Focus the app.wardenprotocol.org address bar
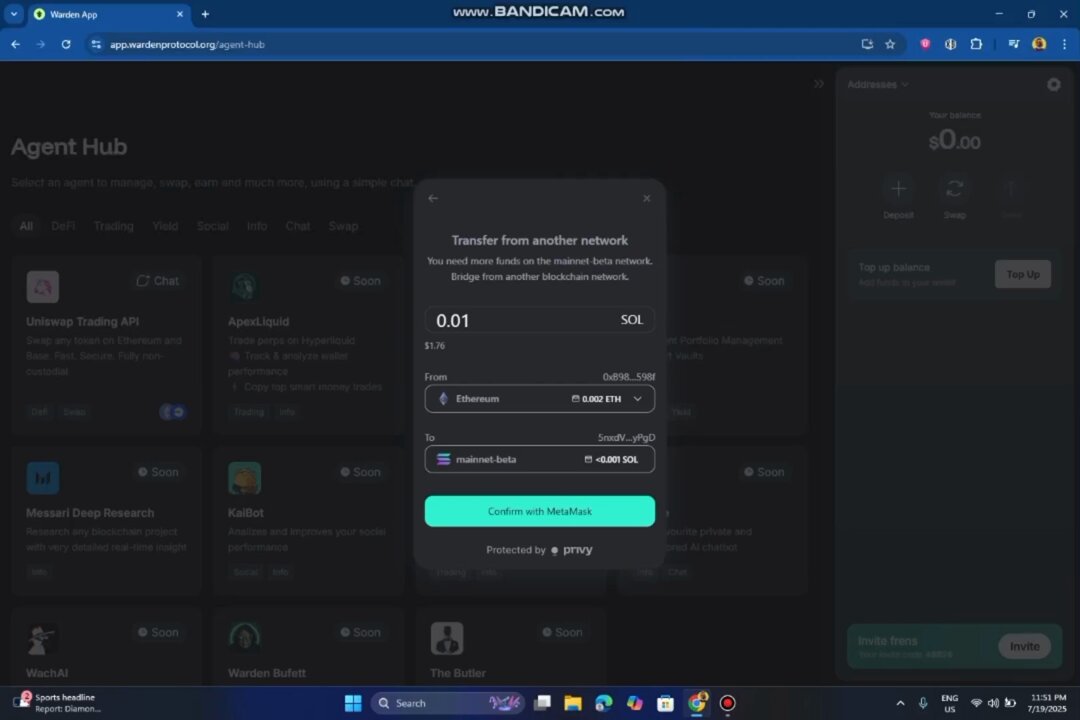Screen dimensions: 1080x720 click(187, 44)
